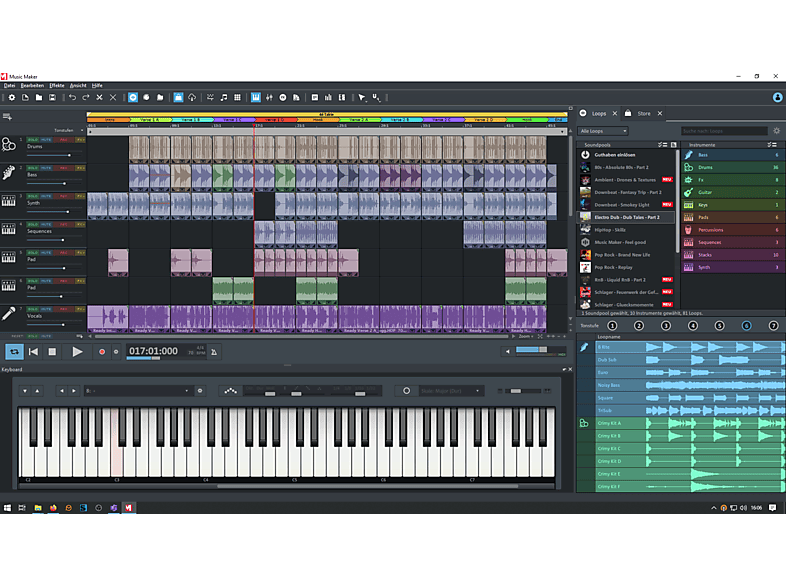This screenshot has height=587, width=786.
Task: Click the music note toolbar icon
Action: [x=224, y=98]
